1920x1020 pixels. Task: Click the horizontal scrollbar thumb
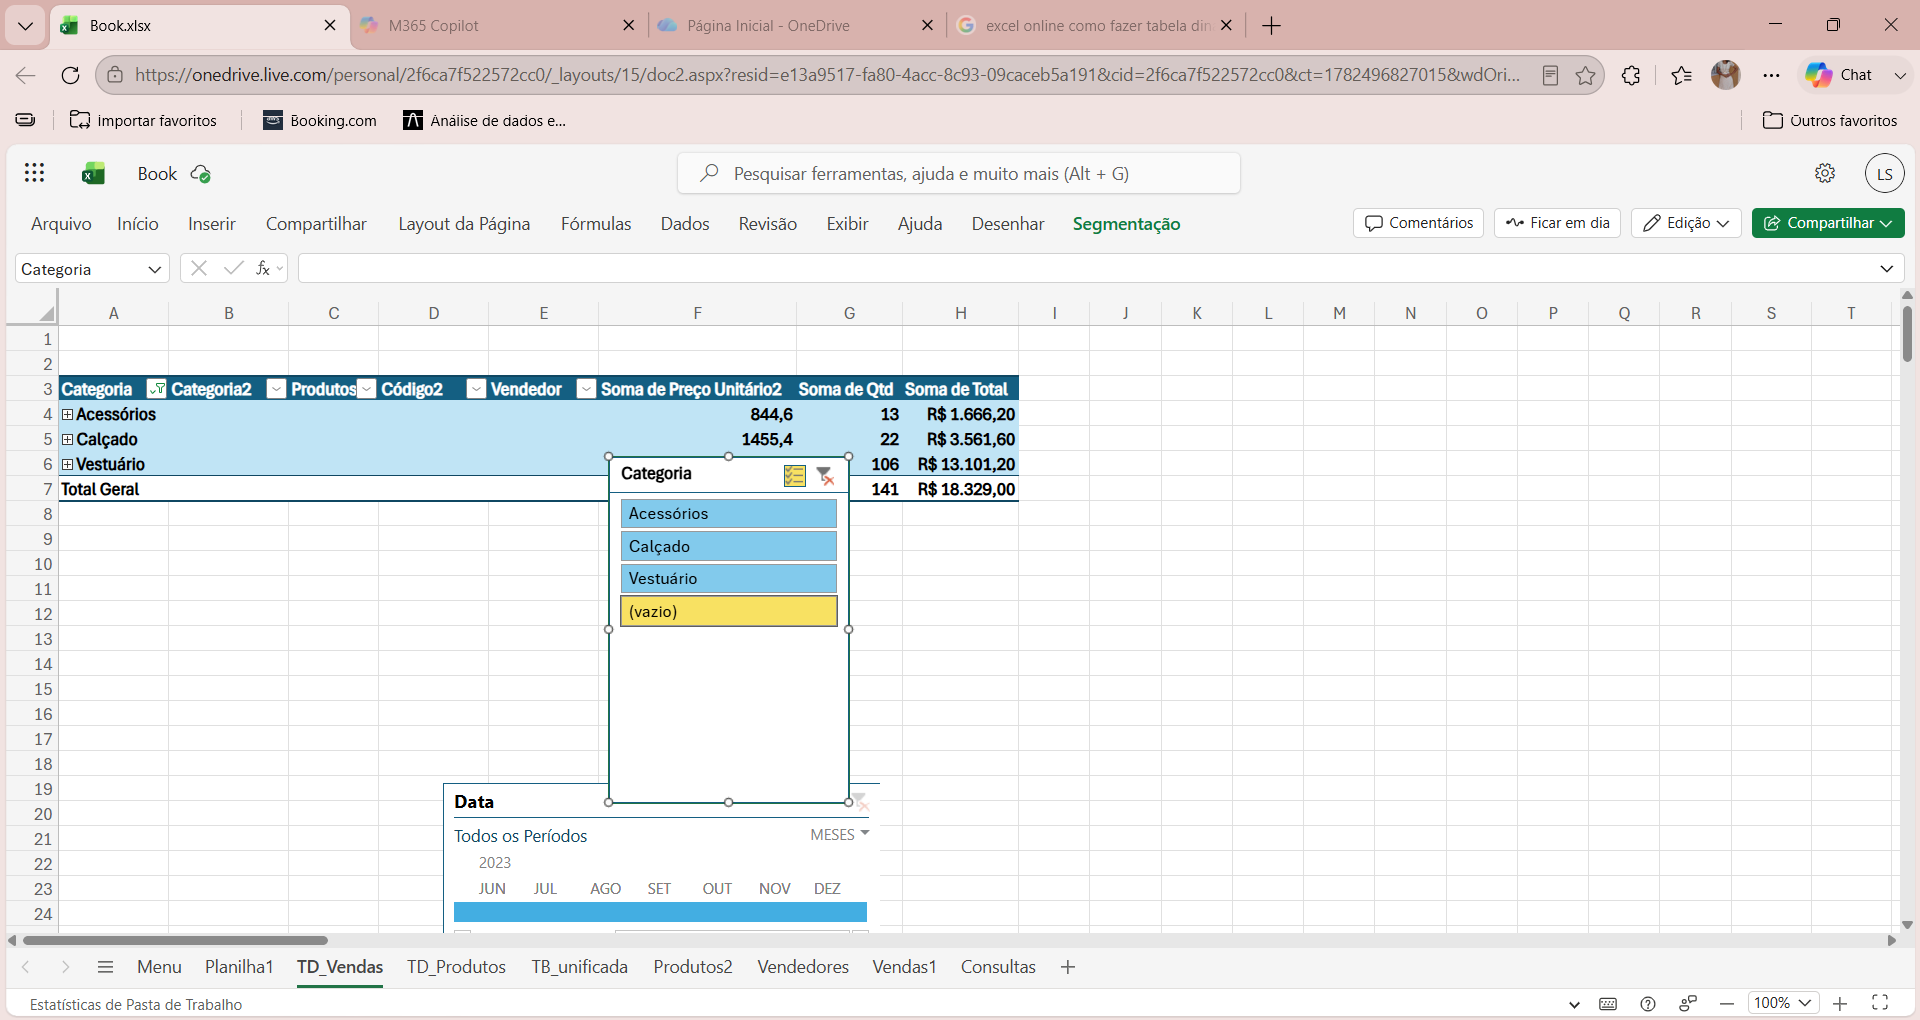point(175,940)
